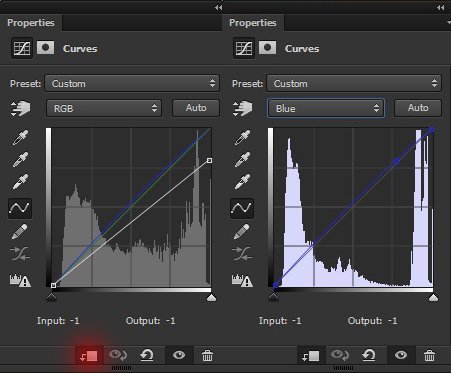This screenshot has height=373, width=451.
Task: Click the Auto button in left Curves panel
Action: tap(196, 108)
